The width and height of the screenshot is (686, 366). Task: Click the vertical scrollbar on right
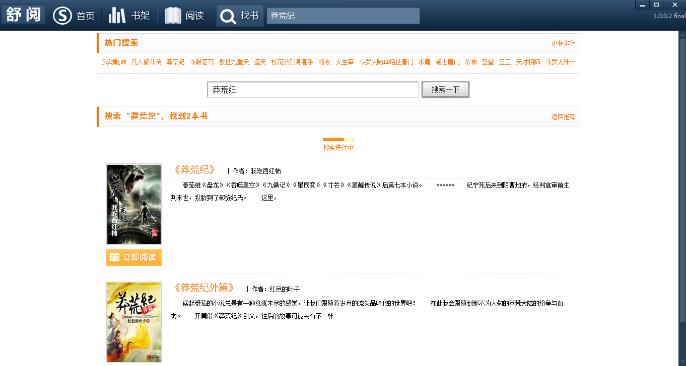click(x=682, y=197)
